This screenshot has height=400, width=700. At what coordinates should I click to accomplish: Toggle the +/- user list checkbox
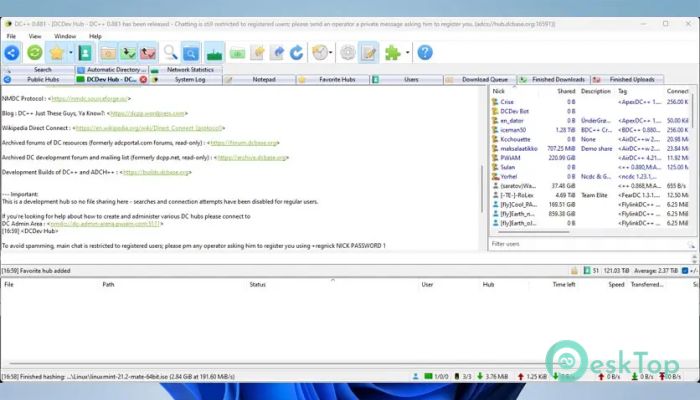pos(685,271)
